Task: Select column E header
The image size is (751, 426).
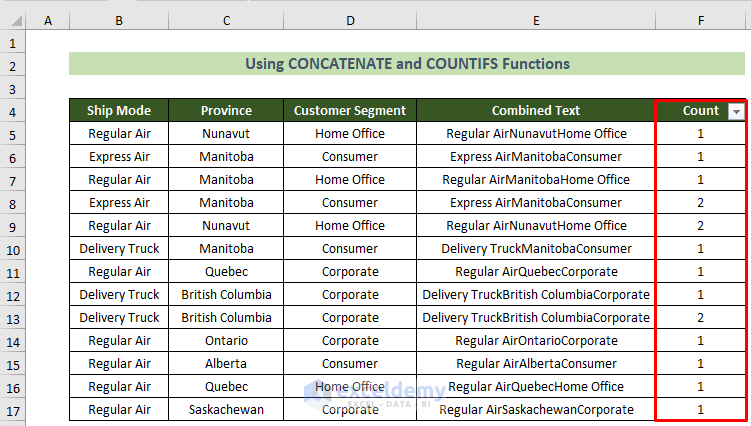Action: click(536, 21)
